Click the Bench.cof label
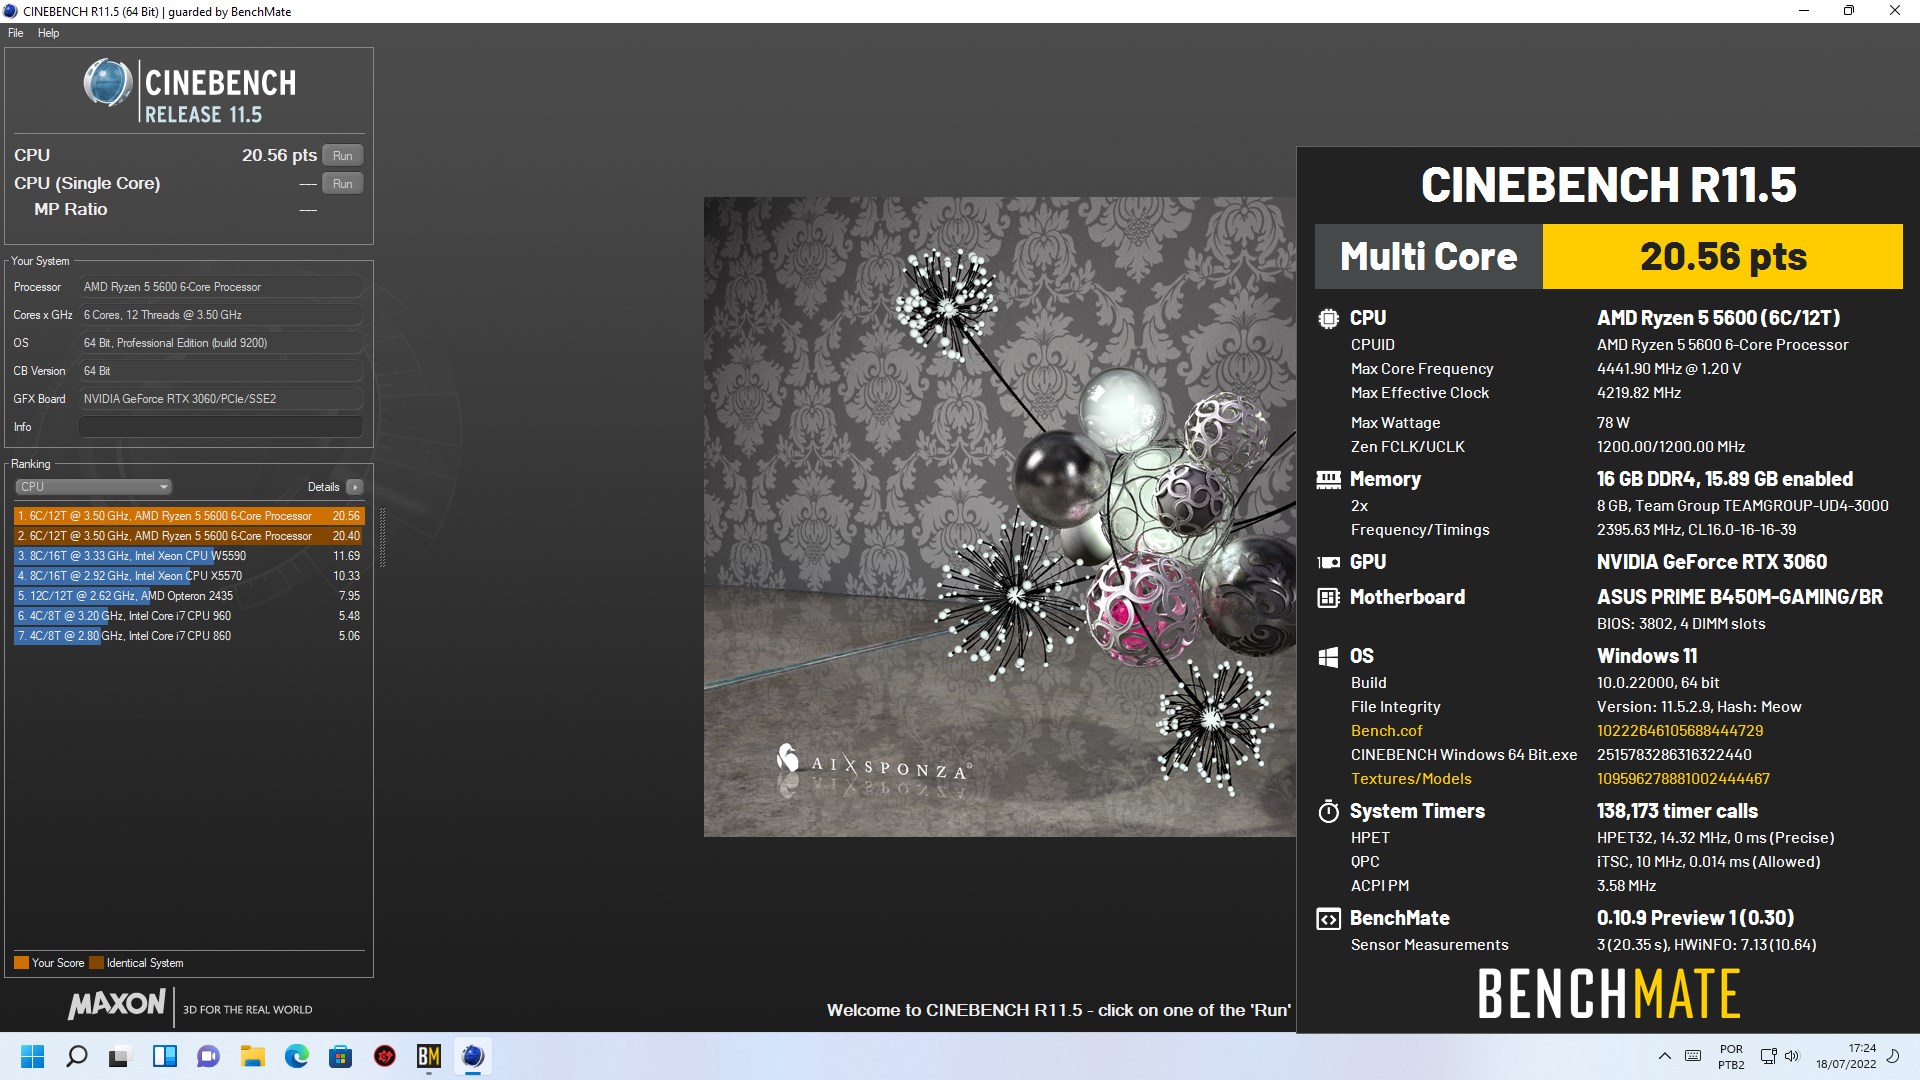1920x1080 pixels. (x=1386, y=731)
